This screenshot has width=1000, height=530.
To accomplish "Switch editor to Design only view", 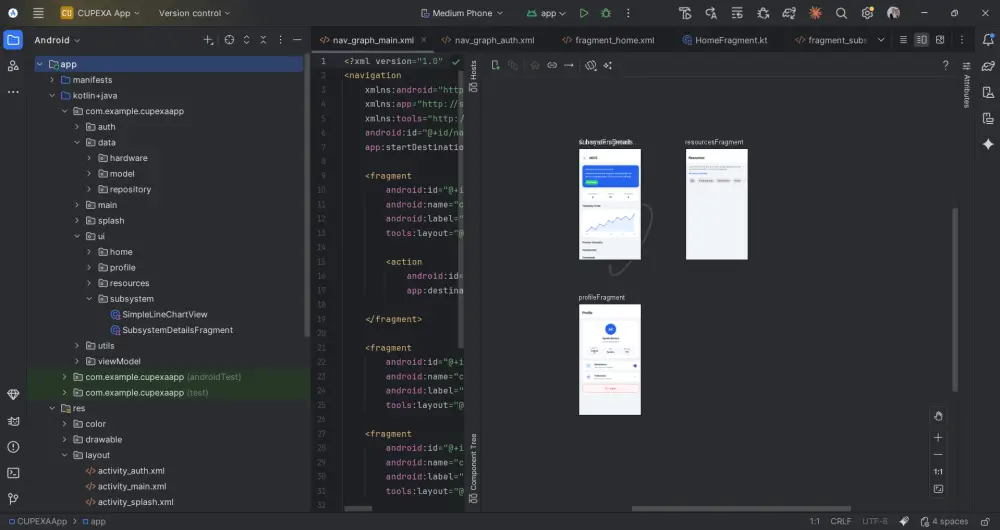I will coord(940,40).
